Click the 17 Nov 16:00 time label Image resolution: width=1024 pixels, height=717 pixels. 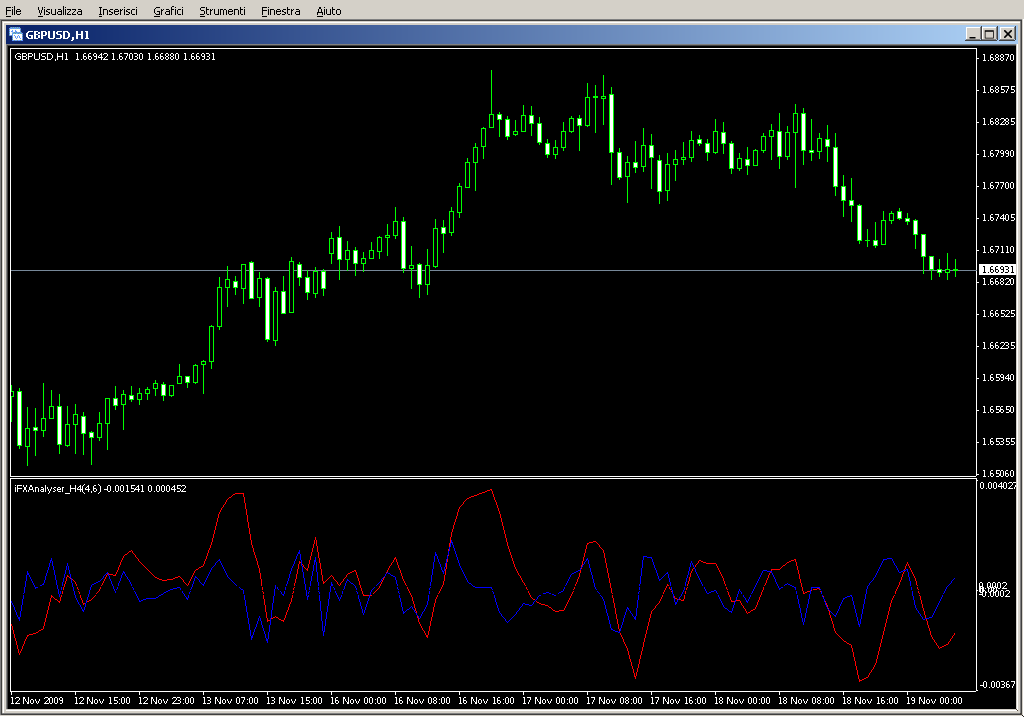[x=678, y=701]
